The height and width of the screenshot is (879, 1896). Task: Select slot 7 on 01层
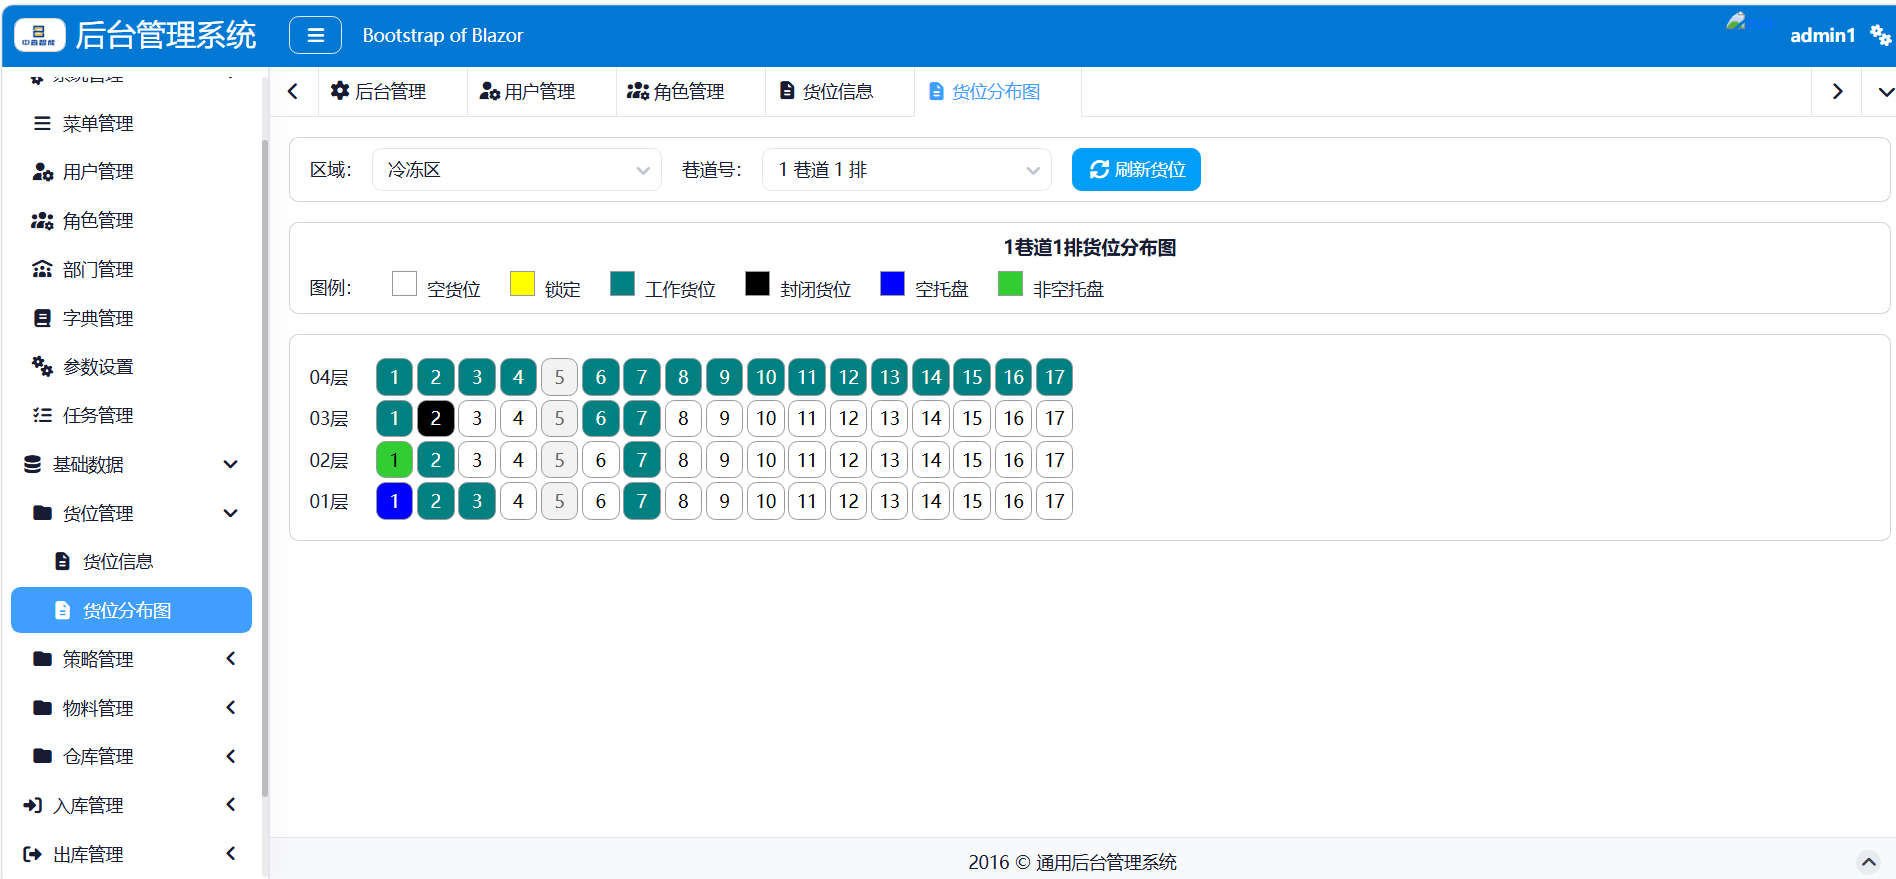point(642,501)
